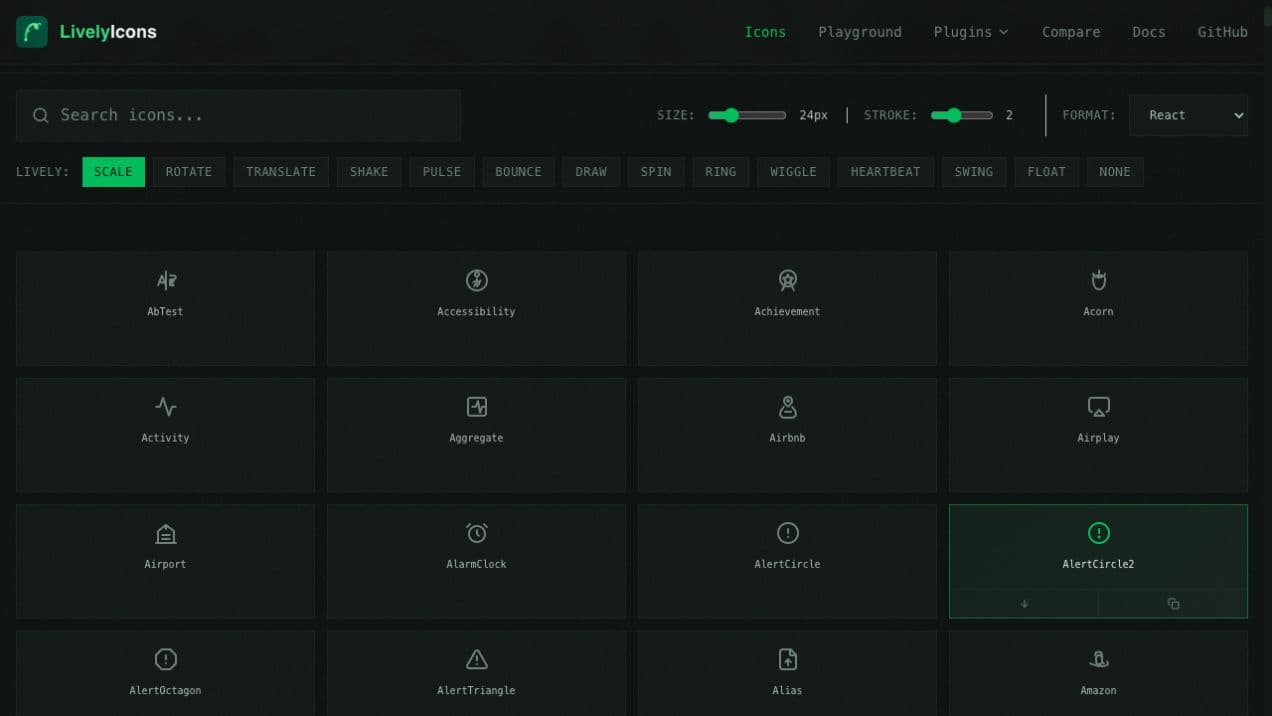Pick the Achievement icon
The image size is (1272, 716).
pos(787,308)
